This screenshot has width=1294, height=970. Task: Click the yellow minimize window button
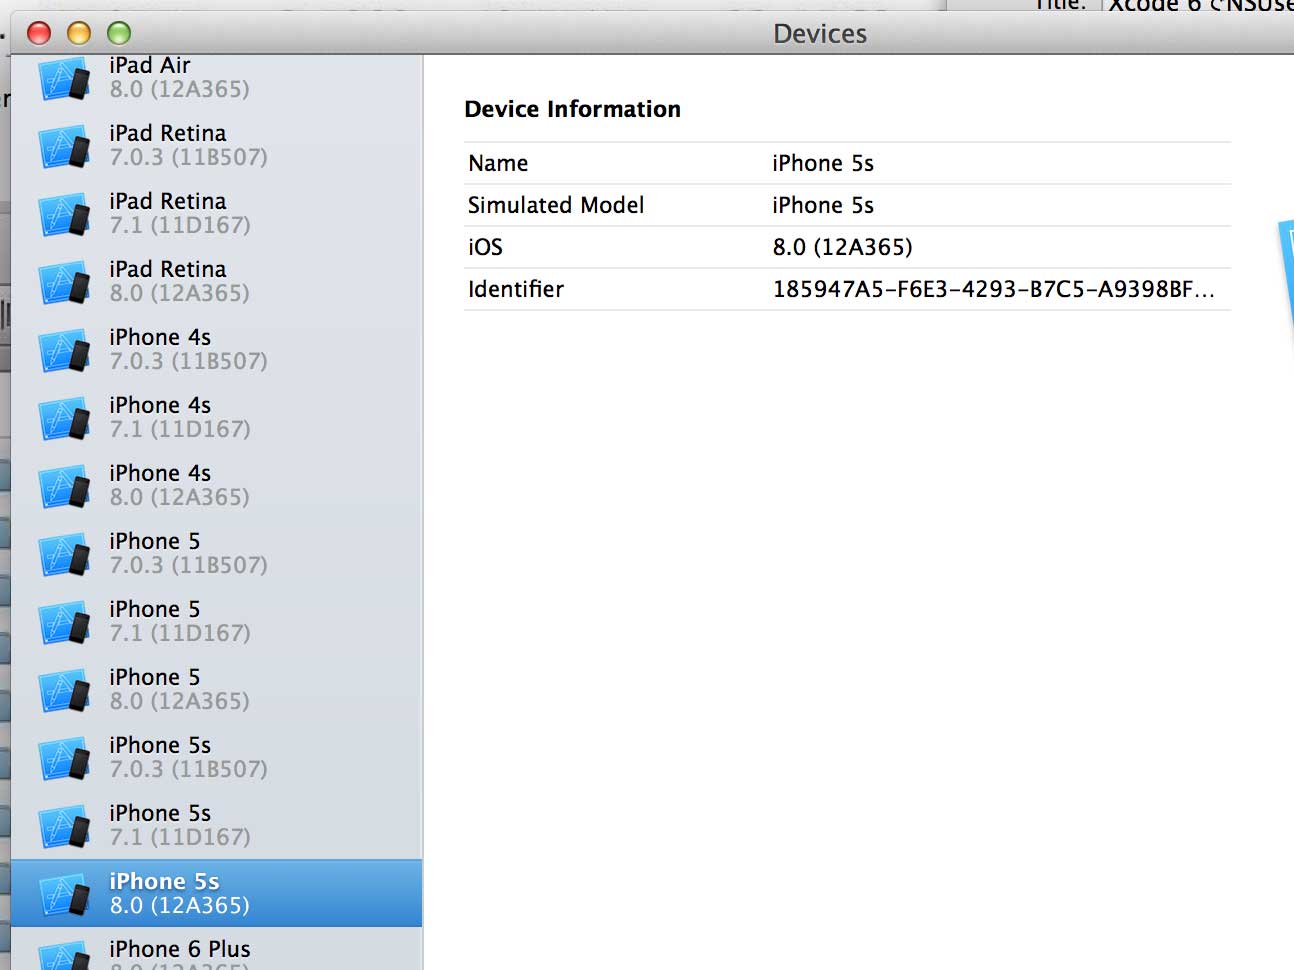click(x=79, y=33)
